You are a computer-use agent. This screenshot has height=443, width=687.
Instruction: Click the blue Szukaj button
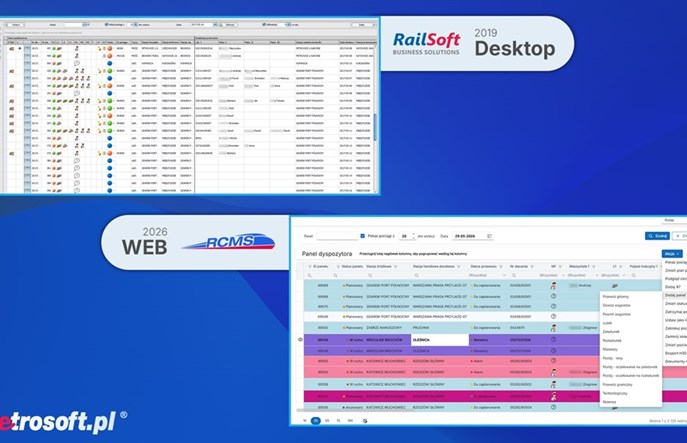(657, 236)
